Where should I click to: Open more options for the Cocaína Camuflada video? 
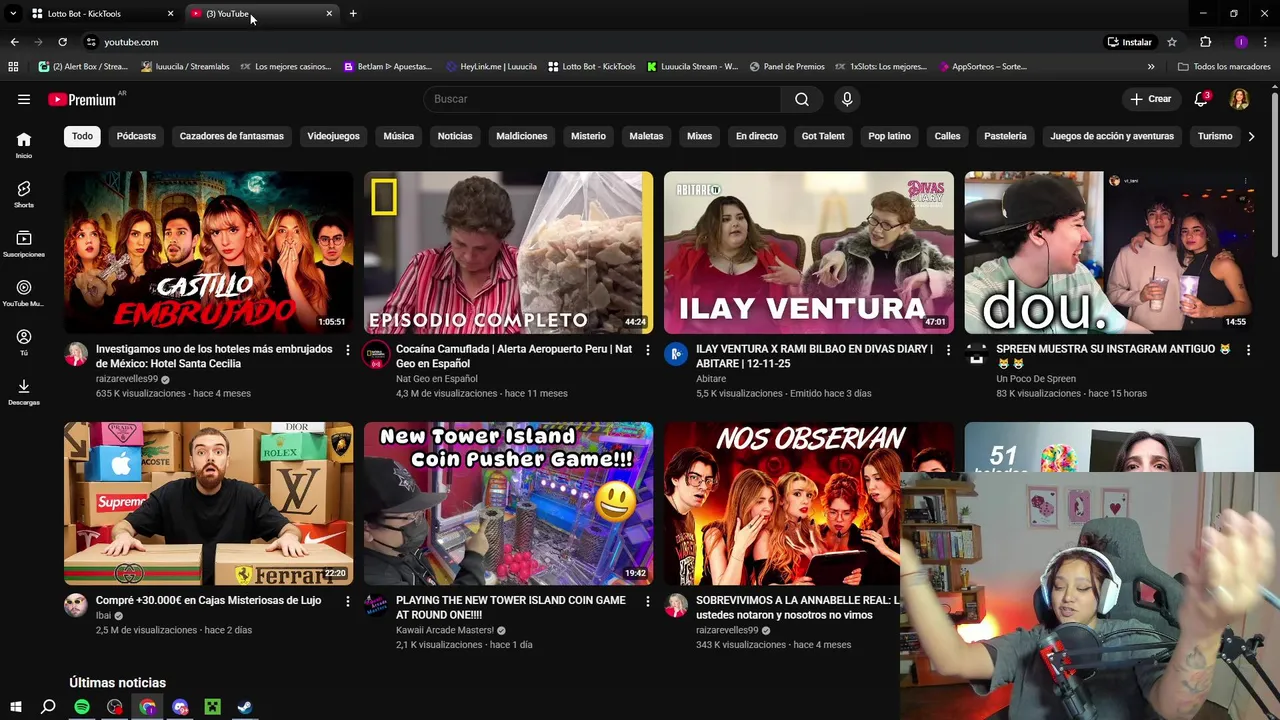click(648, 350)
